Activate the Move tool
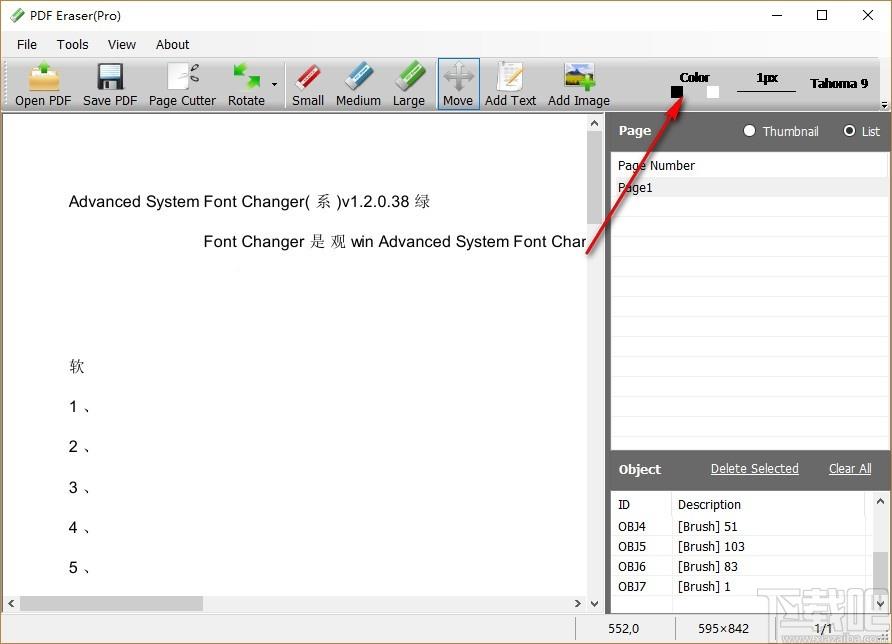This screenshot has width=892, height=644. [458, 84]
